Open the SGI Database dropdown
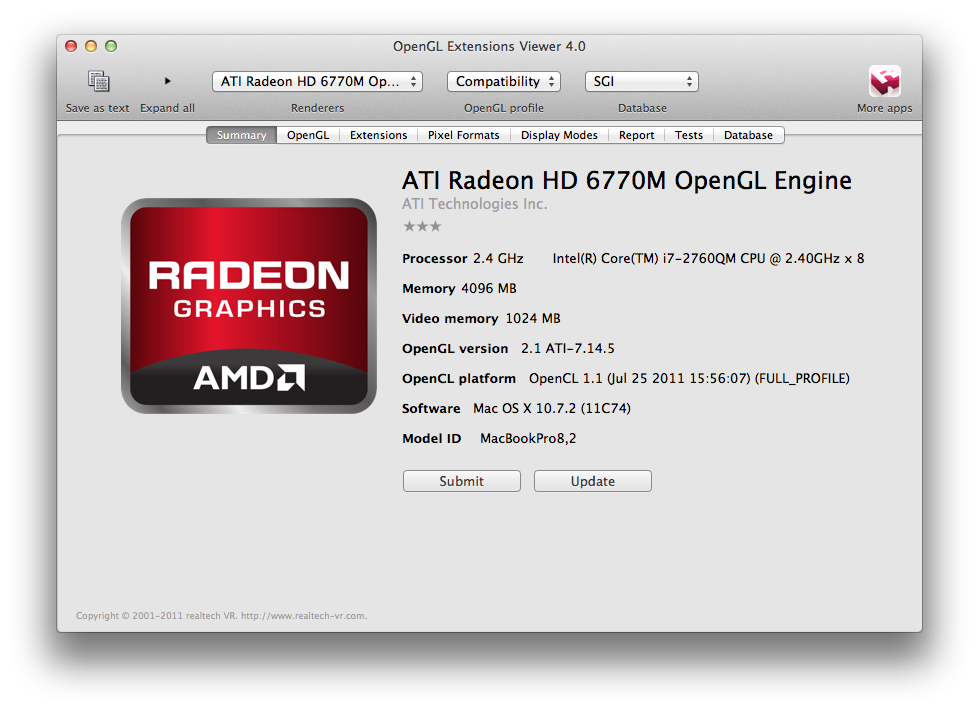The height and width of the screenshot is (711, 979). [x=641, y=82]
